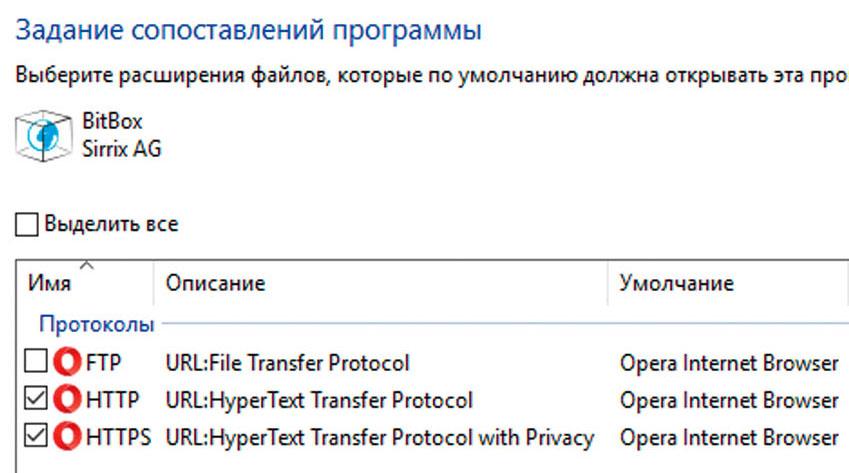Click the Opera icon beside HTTP
Image resolution: width=849 pixels, height=473 pixels.
click(69, 401)
